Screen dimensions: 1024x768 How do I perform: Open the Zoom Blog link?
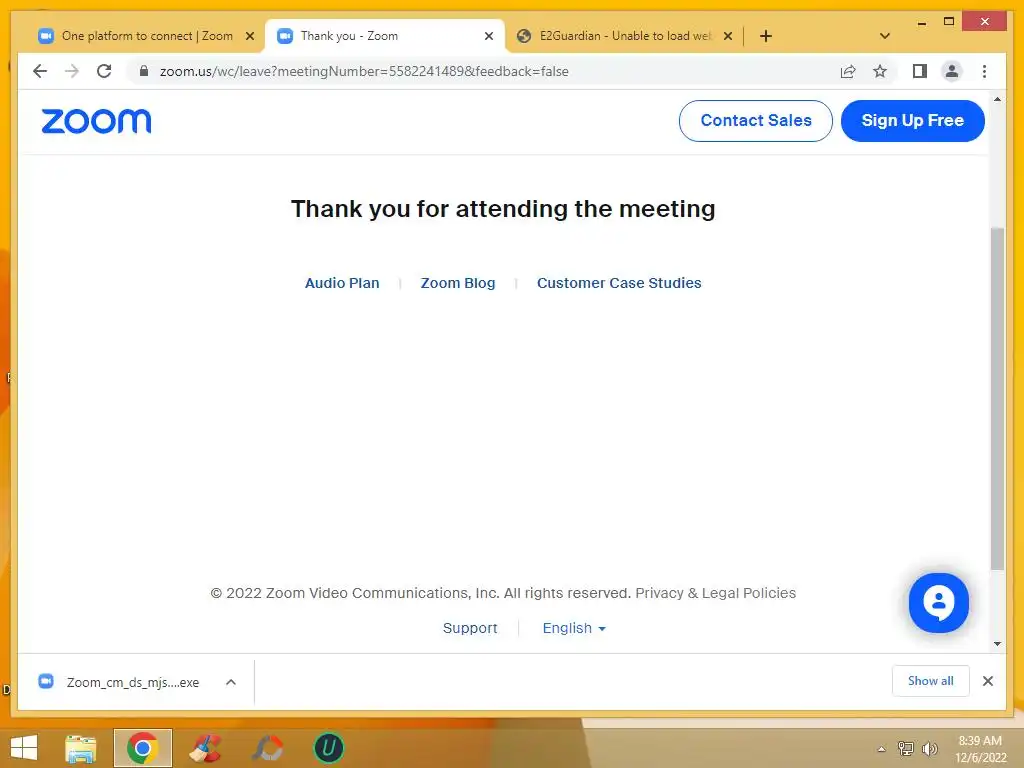tap(458, 283)
